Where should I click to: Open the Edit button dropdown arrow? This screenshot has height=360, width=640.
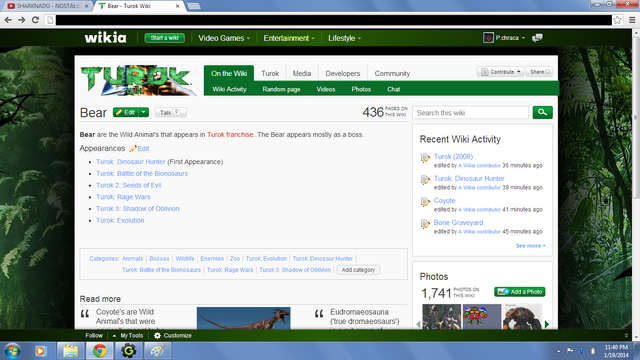pos(144,112)
